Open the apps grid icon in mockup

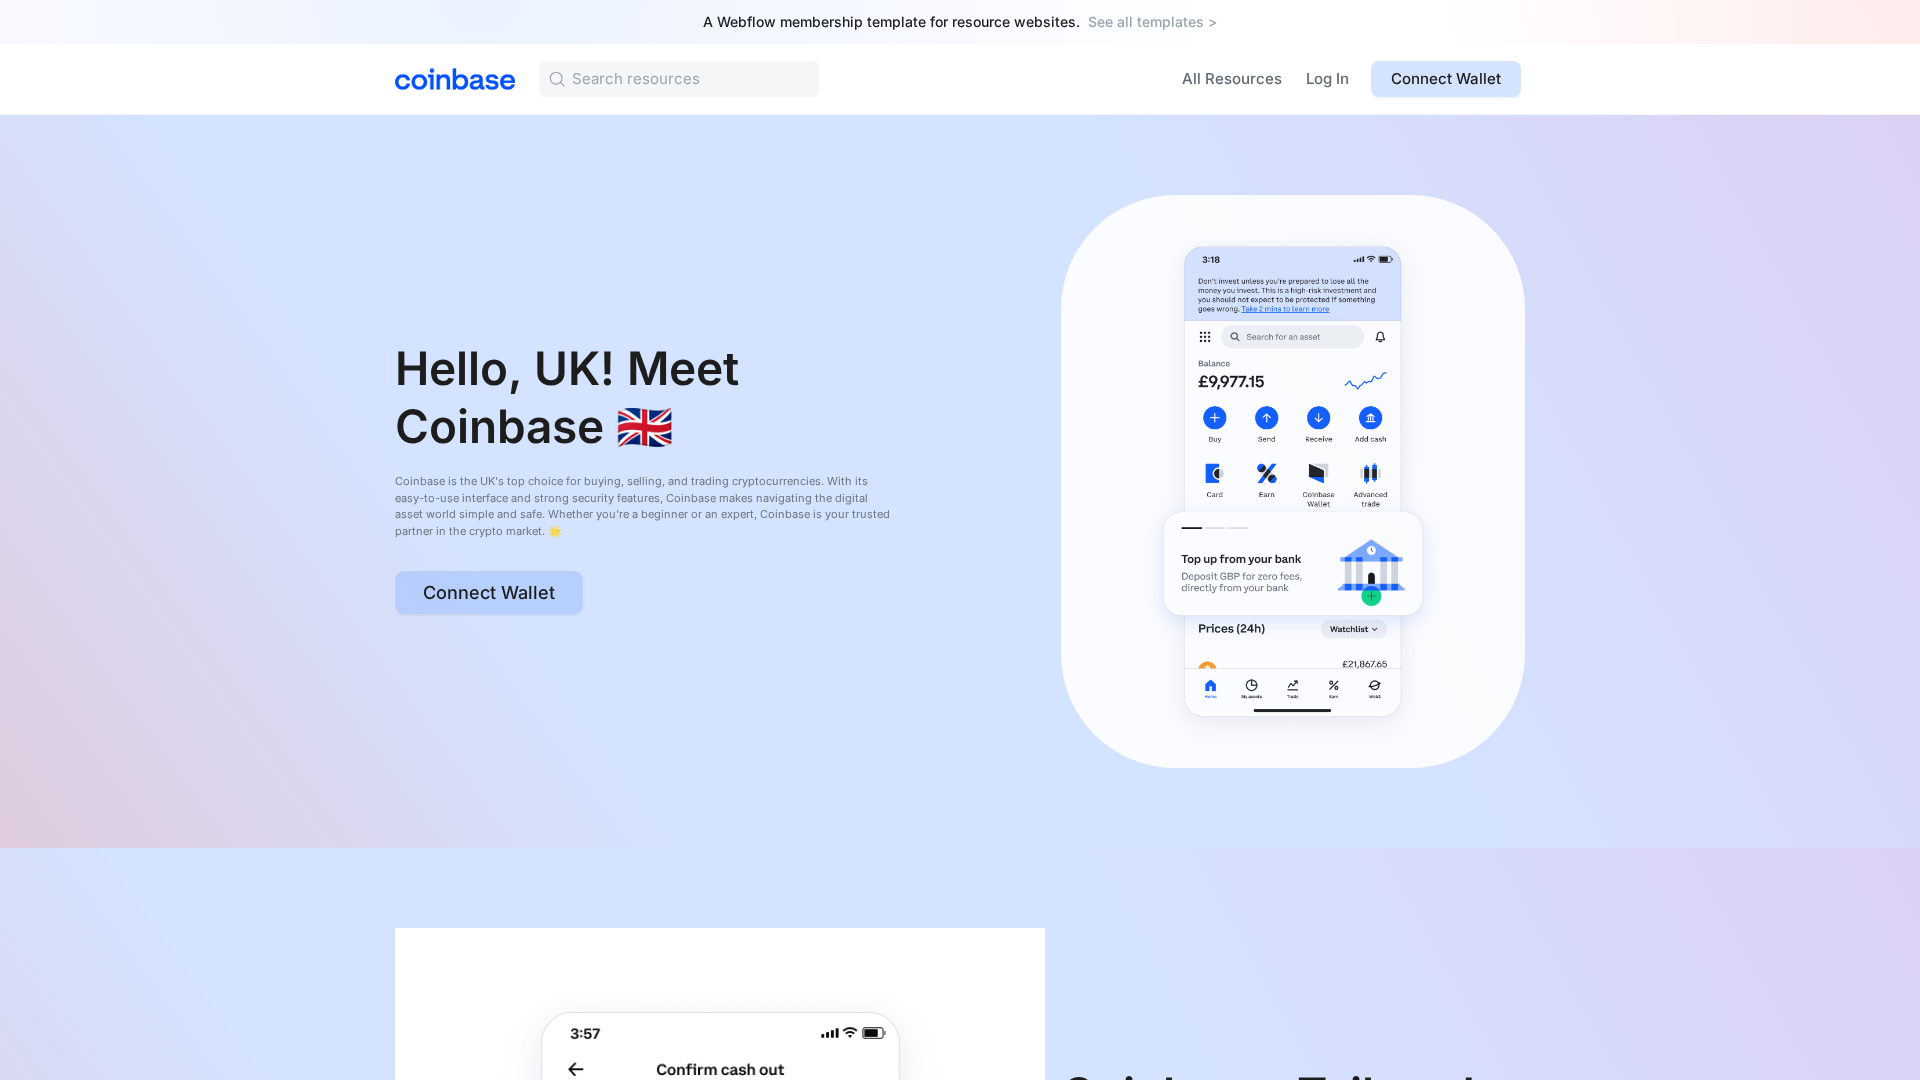(1205, 337)
